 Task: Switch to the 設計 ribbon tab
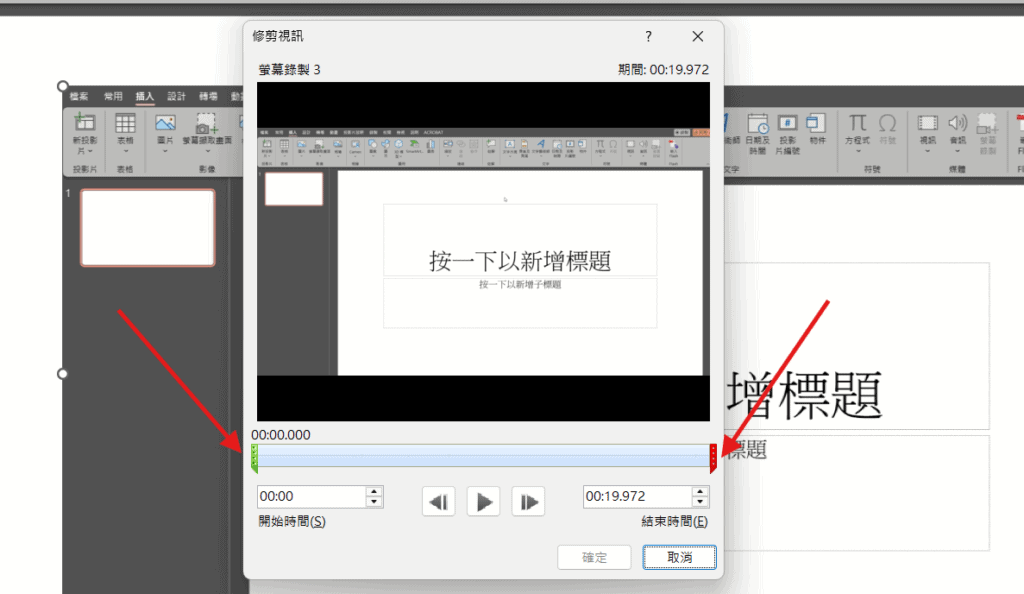pos(177,97)
